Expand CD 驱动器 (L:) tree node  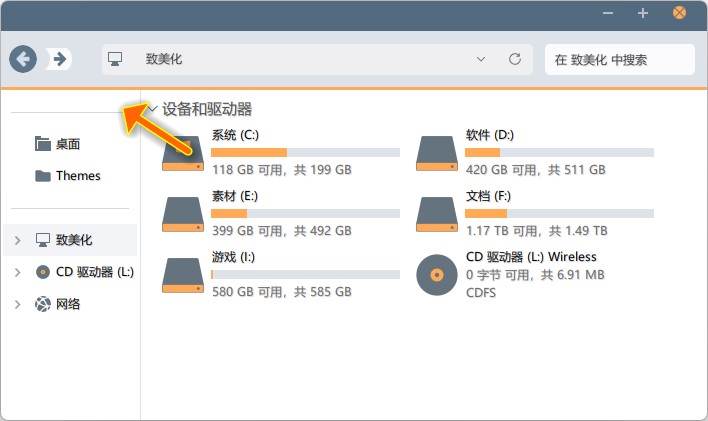tap(18, 272)
